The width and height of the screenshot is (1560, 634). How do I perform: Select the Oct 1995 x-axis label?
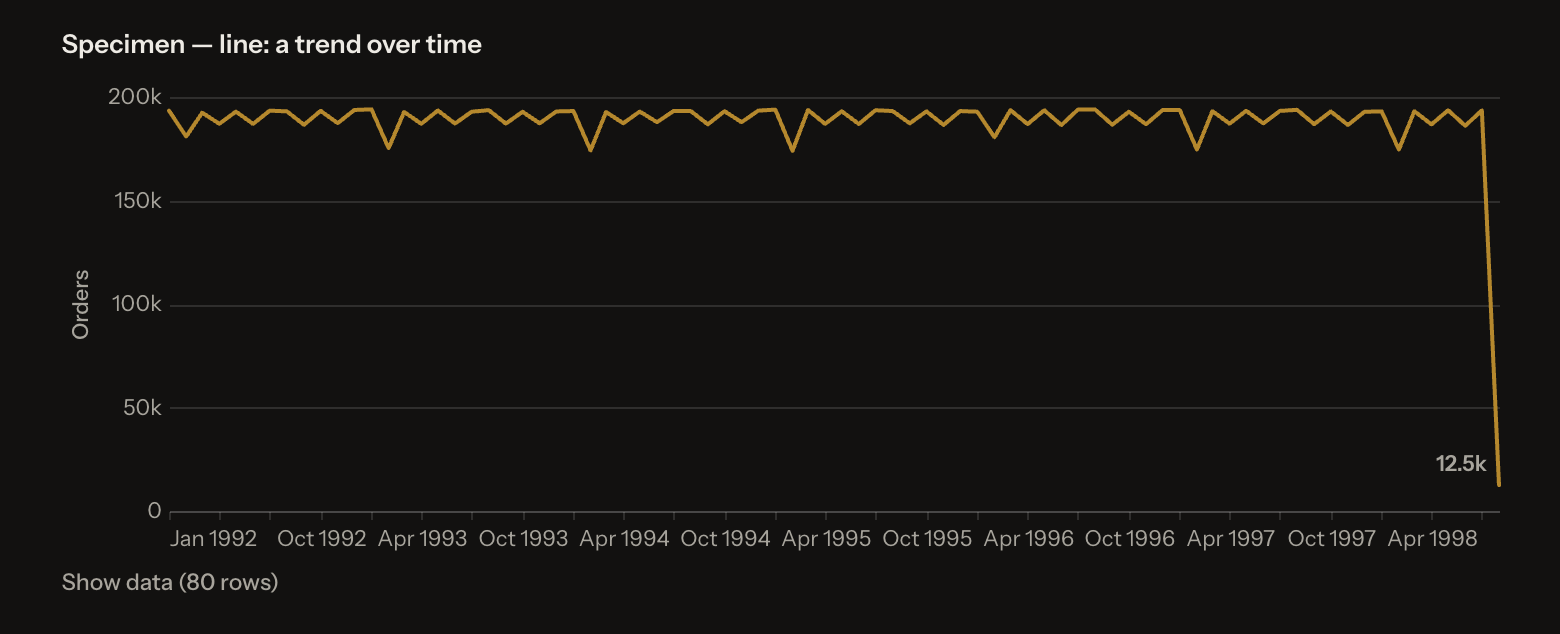coord(927,538)
